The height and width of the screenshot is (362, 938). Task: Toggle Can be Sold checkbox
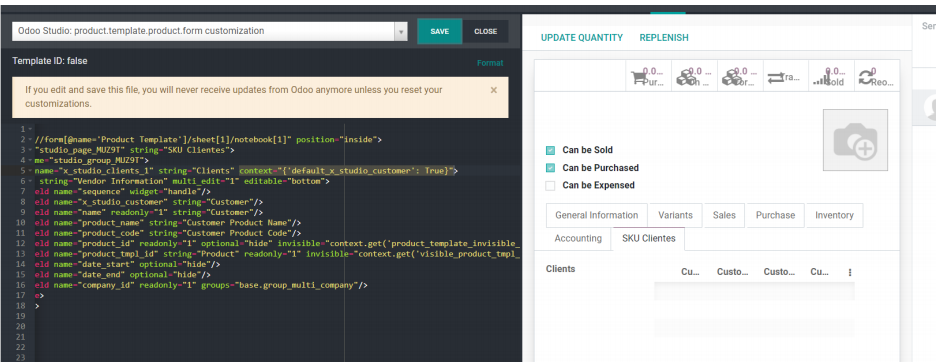tap(550, 150)
